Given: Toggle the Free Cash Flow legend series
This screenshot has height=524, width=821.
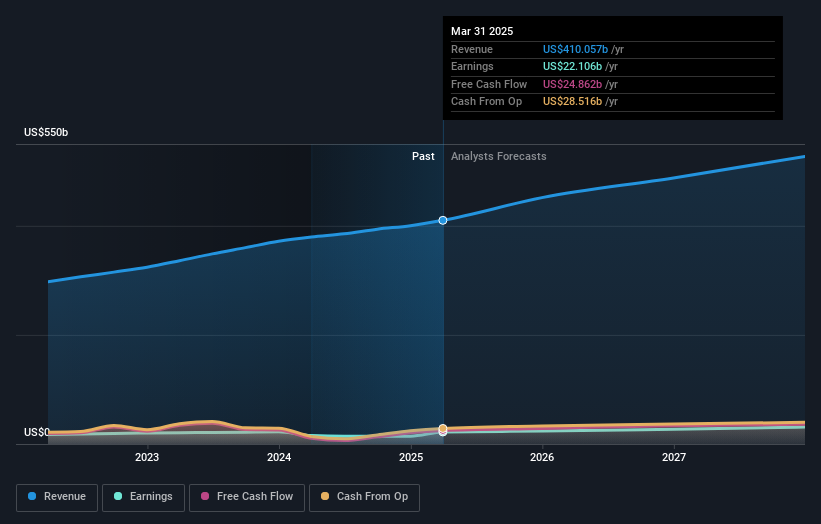Looking at the screenshot, I should (247, 497).
